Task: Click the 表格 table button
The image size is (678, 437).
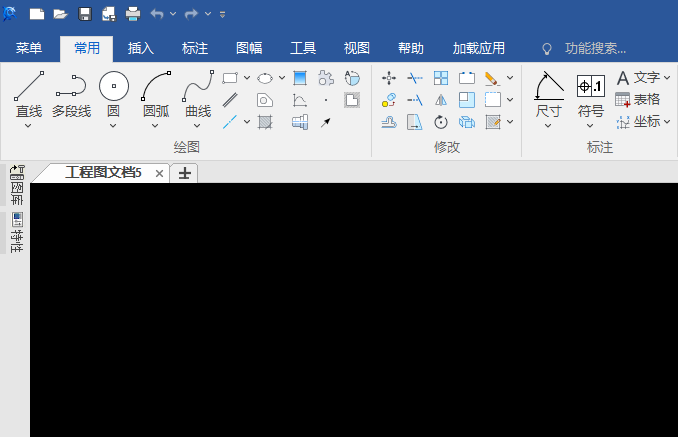Action: pyautogui.click(x=638, y=99)
